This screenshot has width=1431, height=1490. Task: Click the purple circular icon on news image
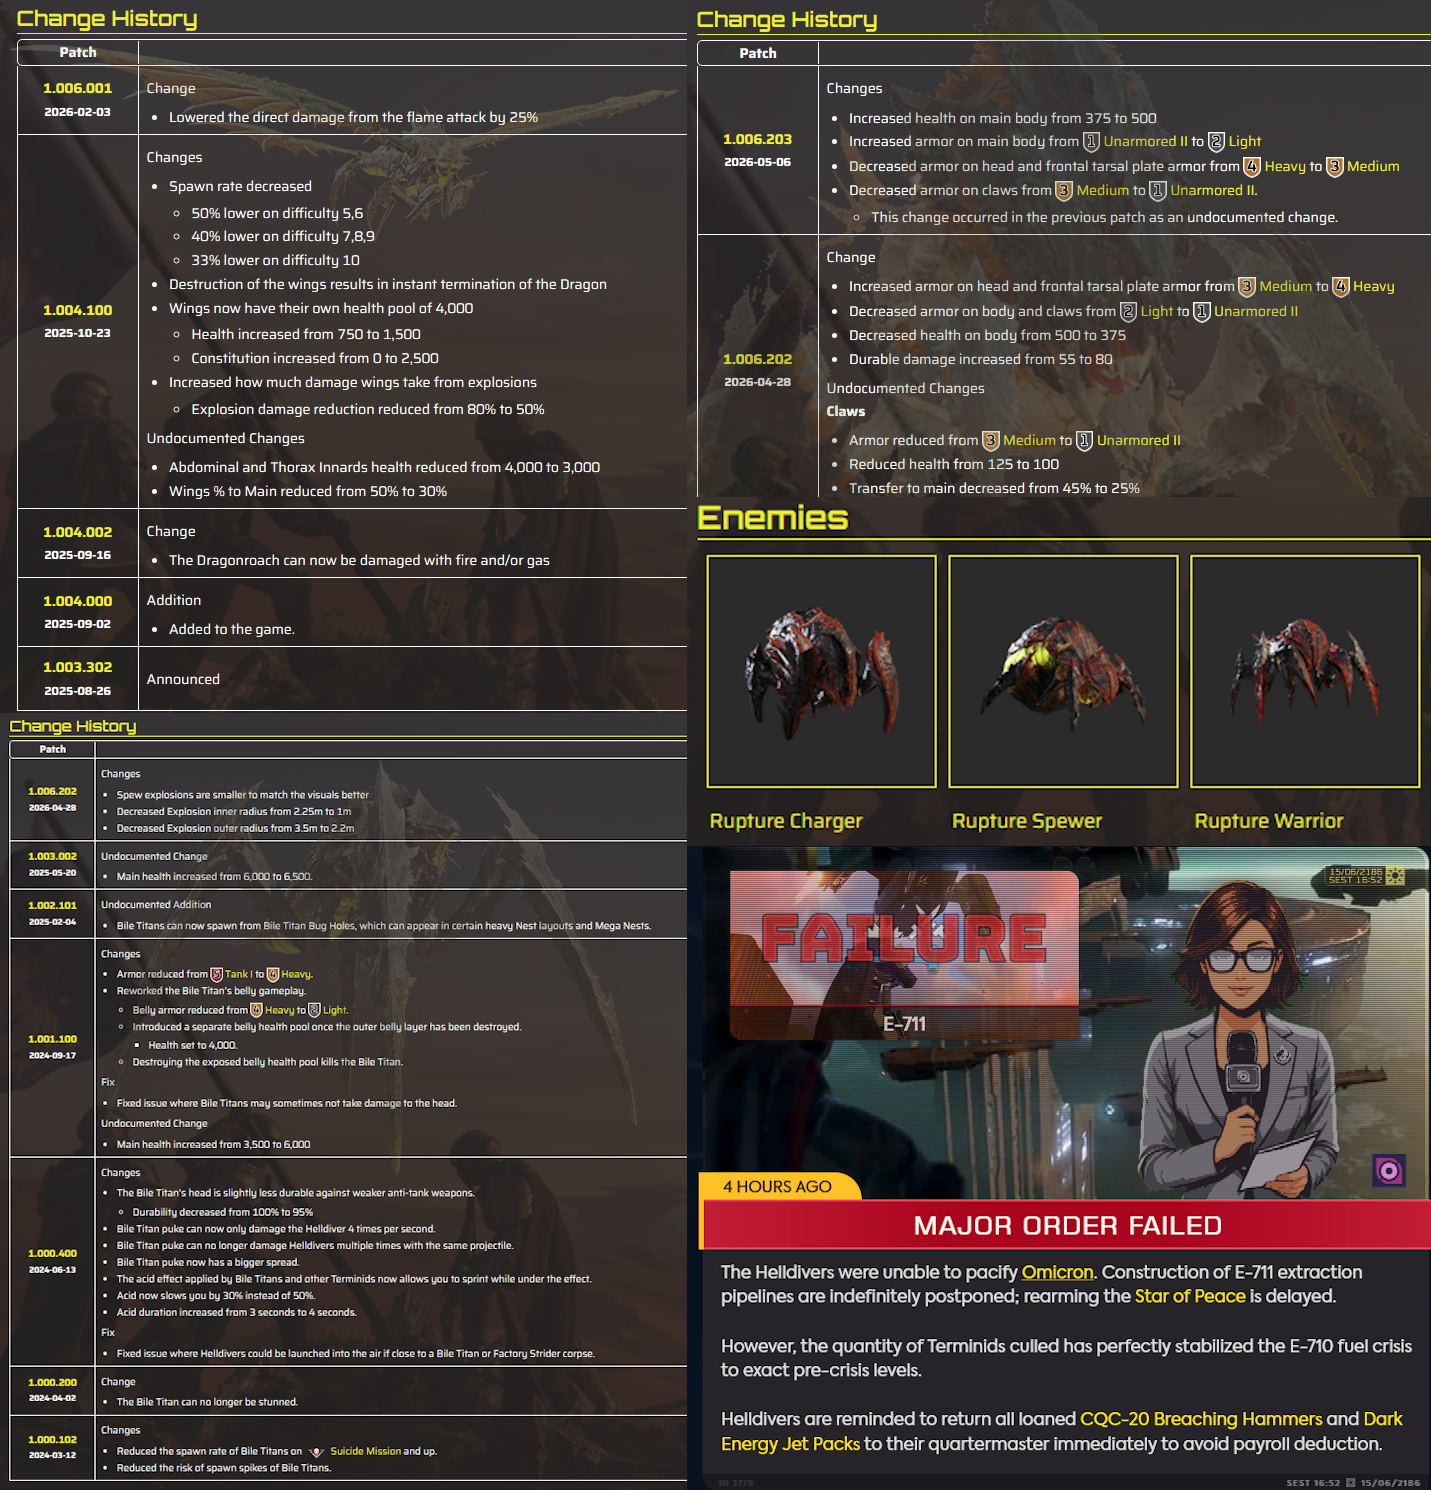[1388, 1170]
